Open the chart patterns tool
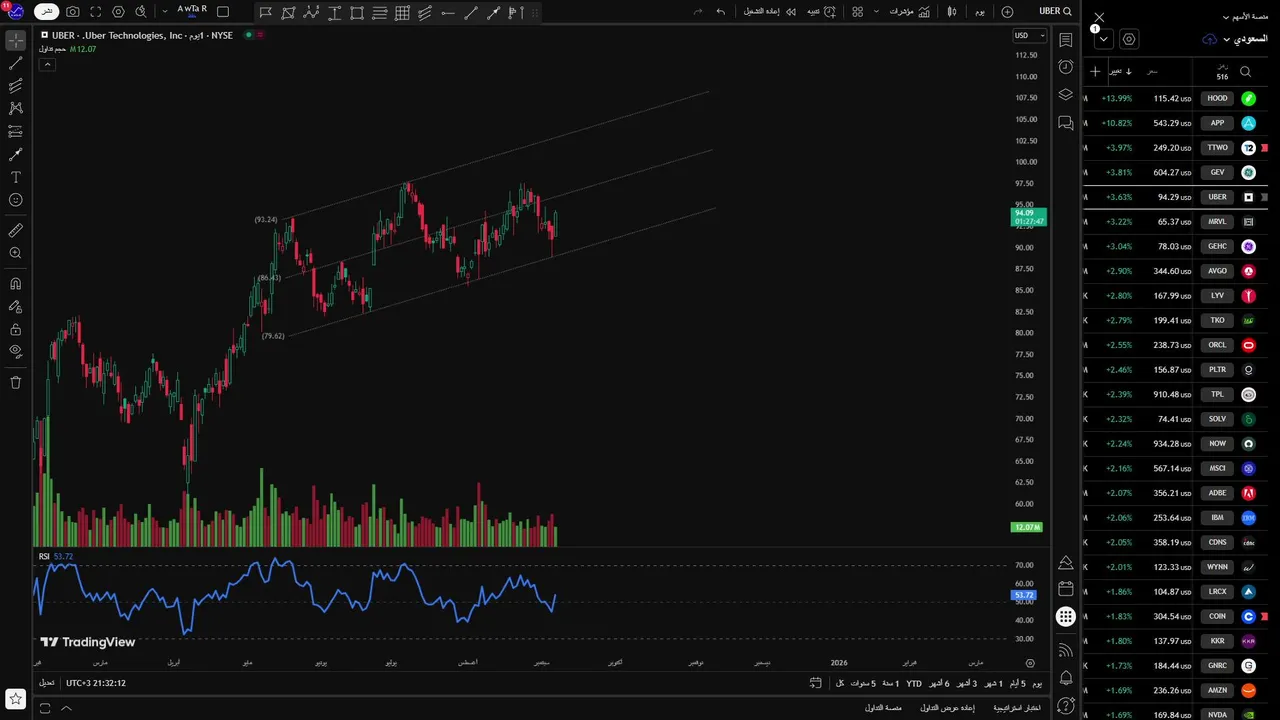This screenshot has width=1280, height=720. click(x=16, y=108)
